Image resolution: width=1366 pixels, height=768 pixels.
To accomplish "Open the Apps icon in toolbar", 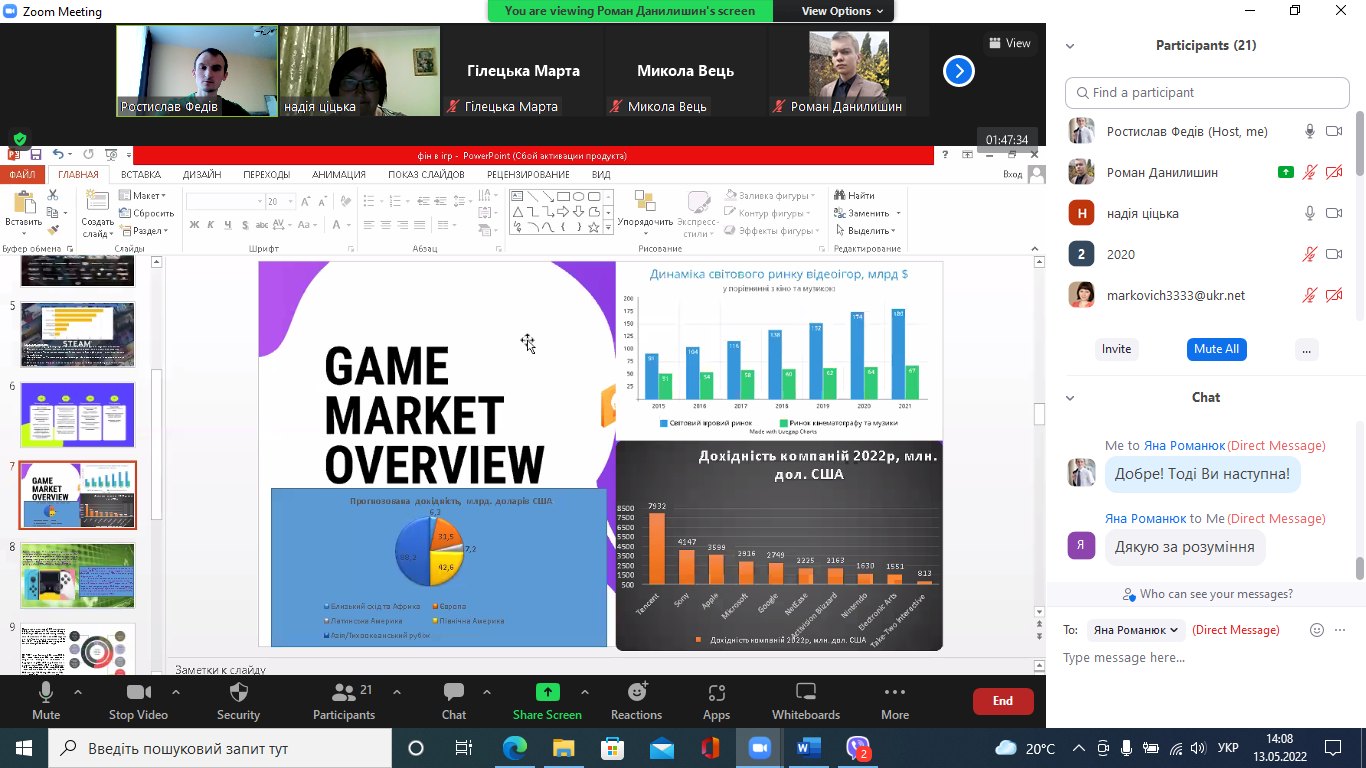I will point(716,692).
